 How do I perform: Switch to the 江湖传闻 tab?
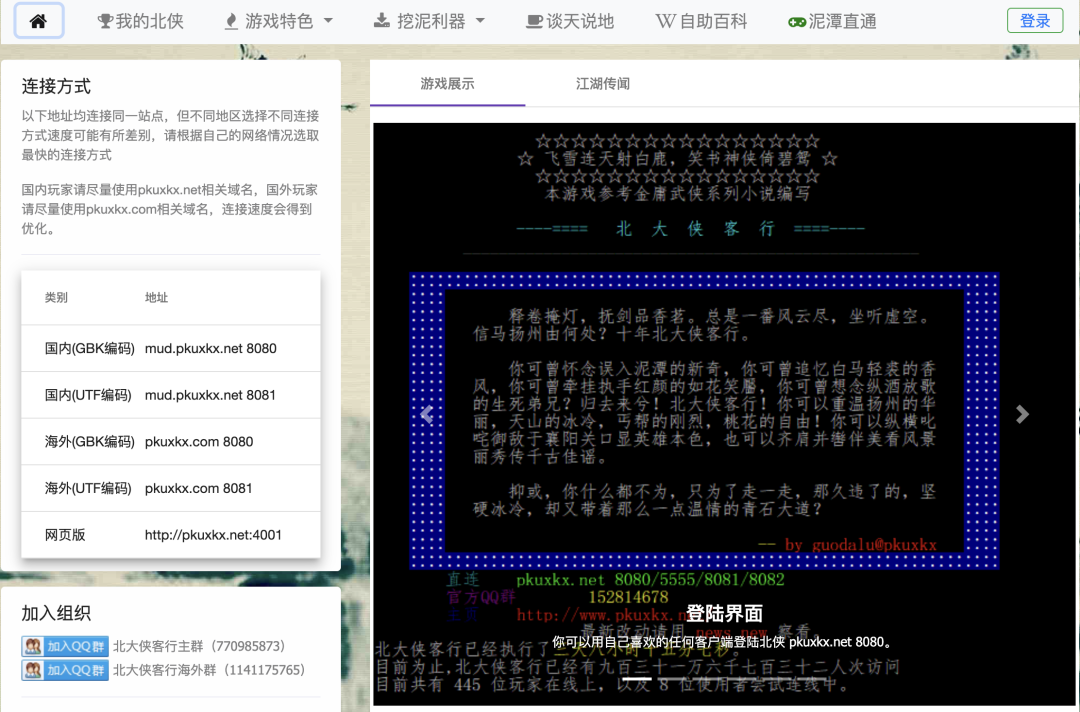point(603,84)
